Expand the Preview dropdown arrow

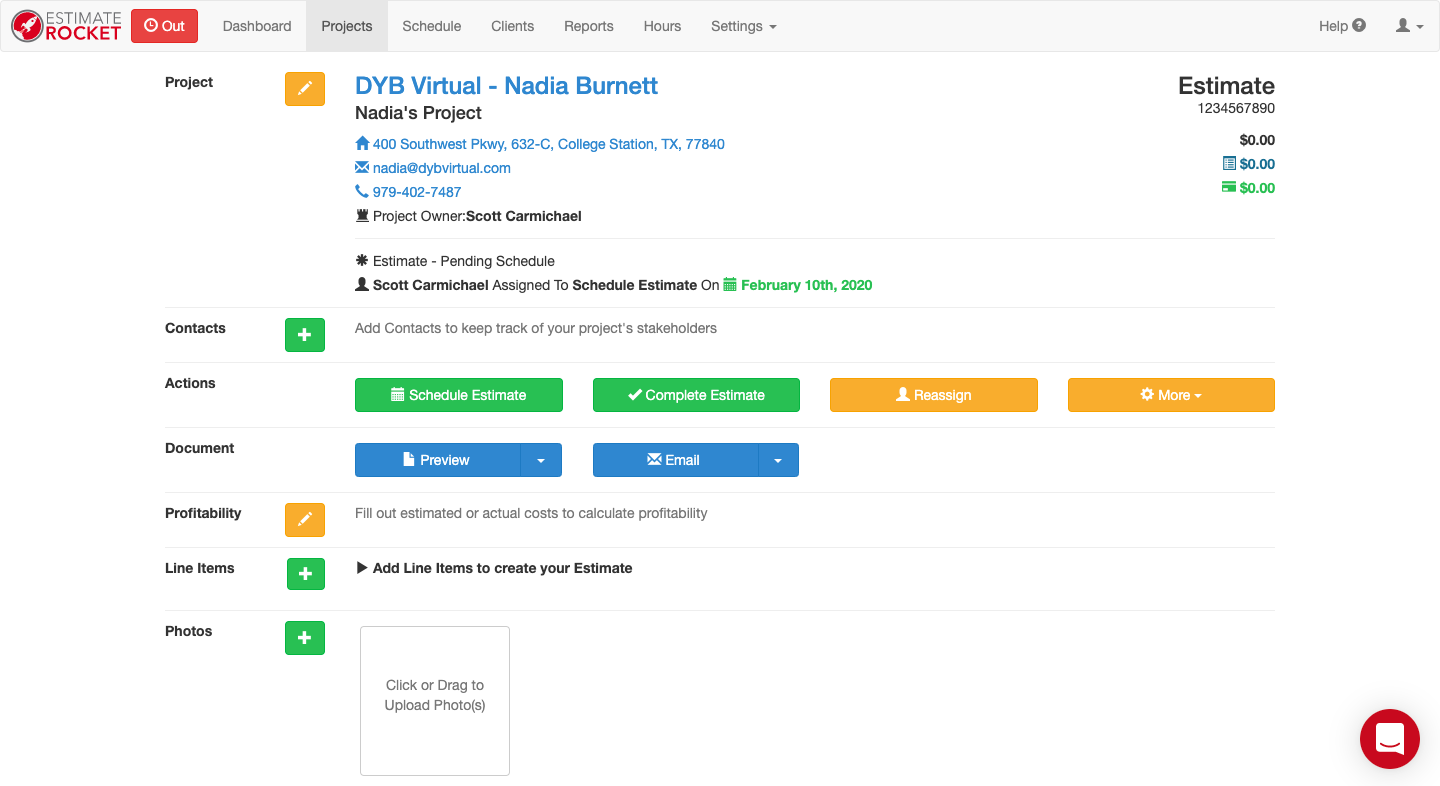(541, 460)
